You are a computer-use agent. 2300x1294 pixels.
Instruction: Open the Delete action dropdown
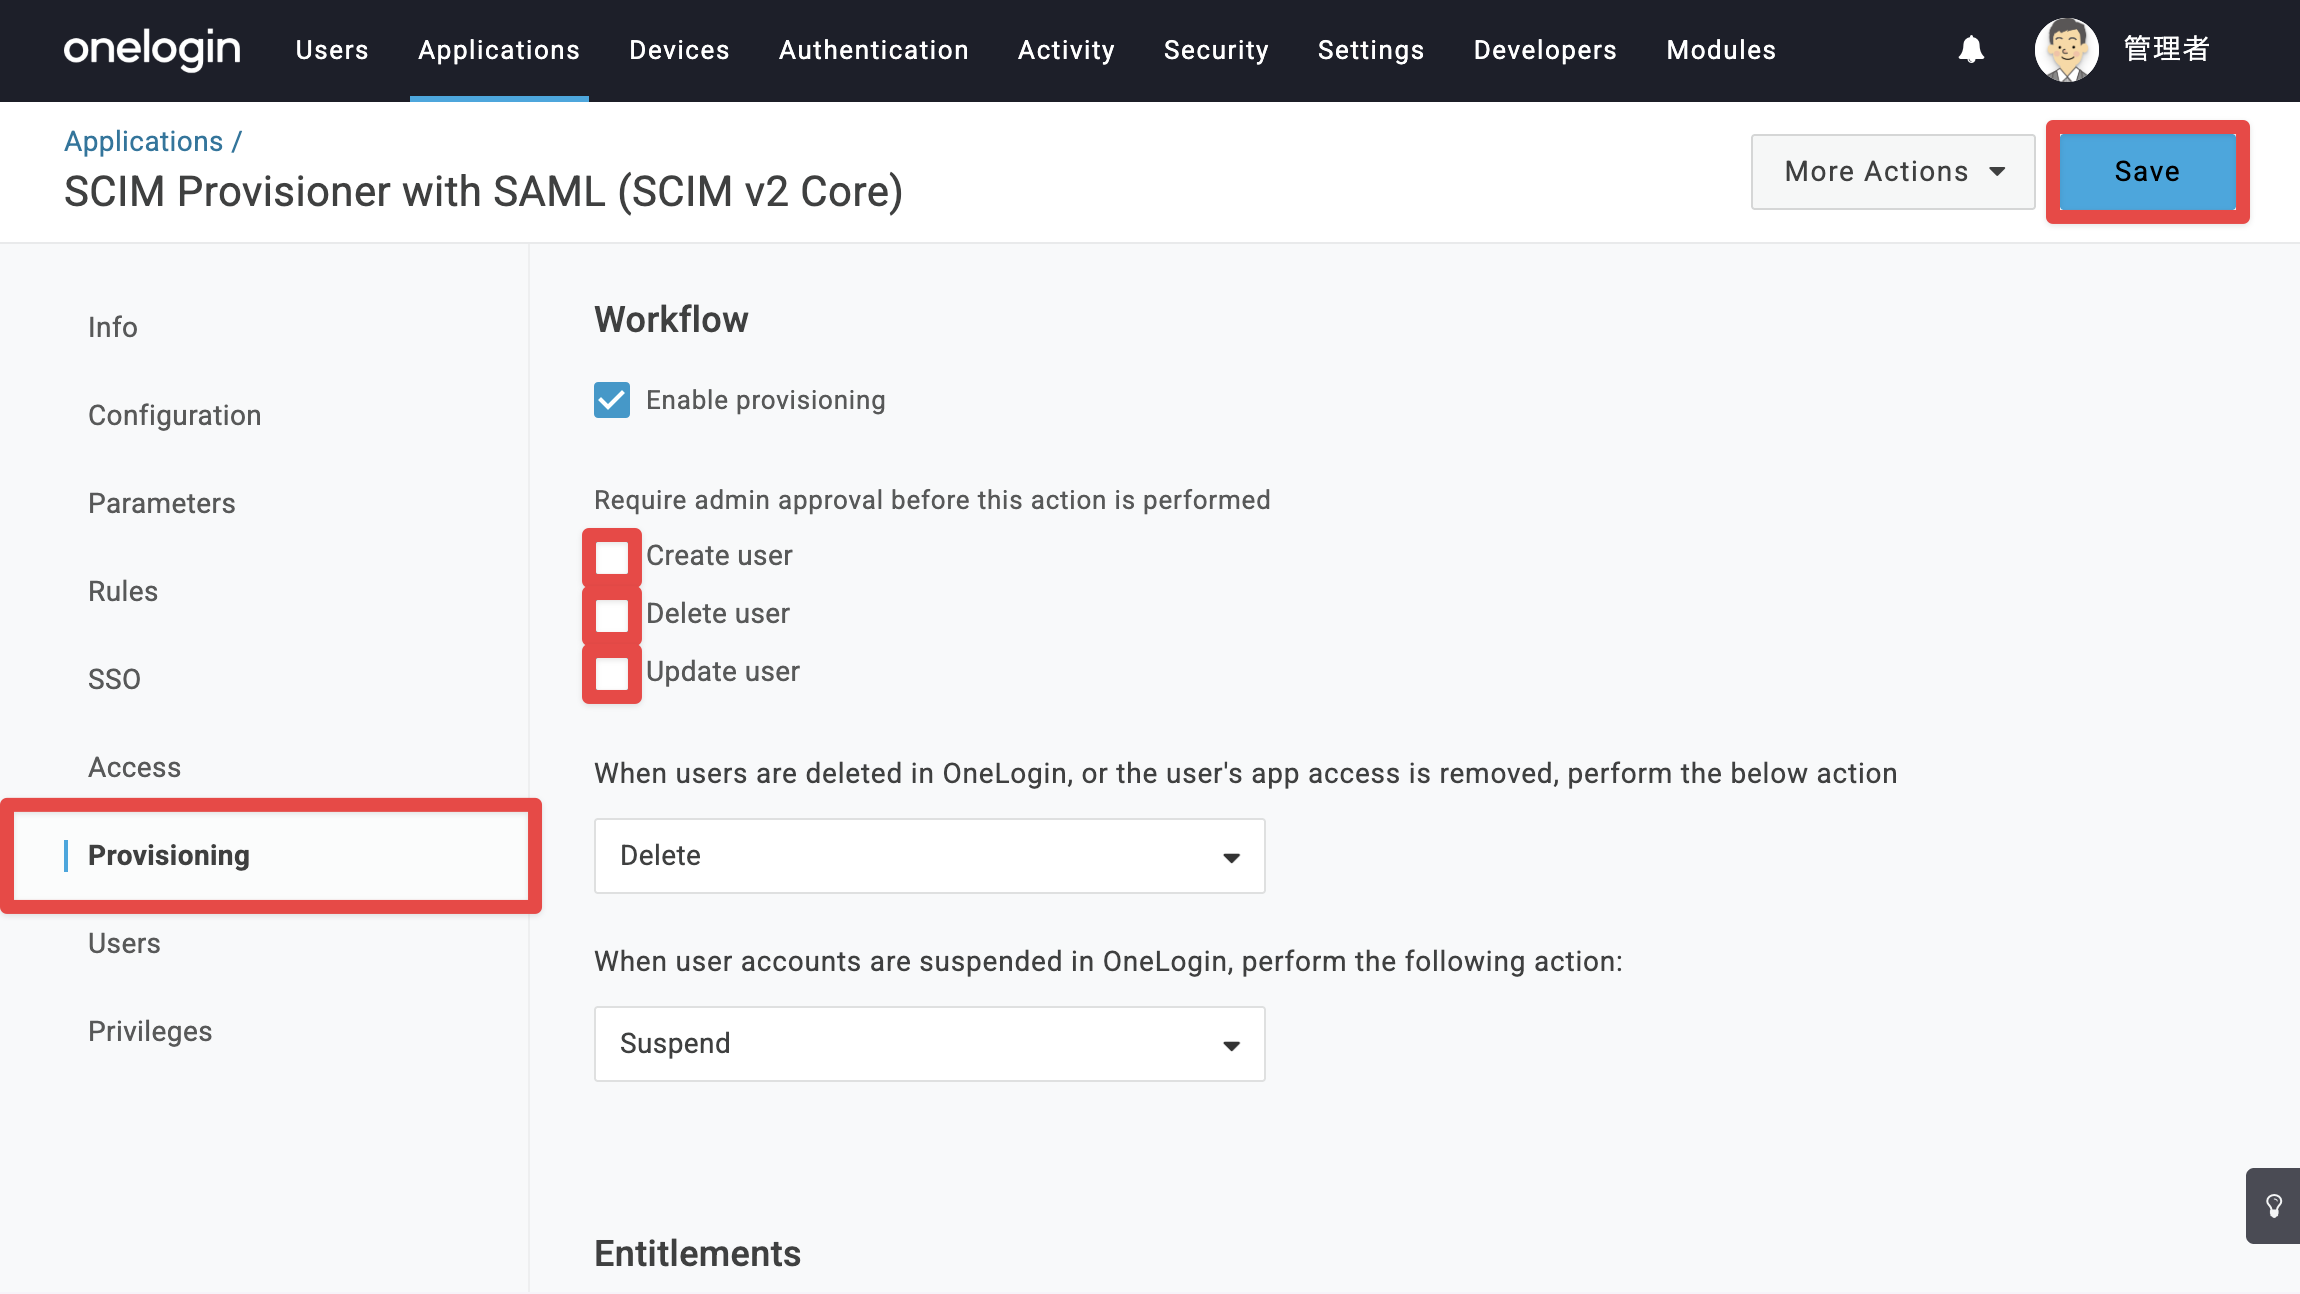[930, 856]
